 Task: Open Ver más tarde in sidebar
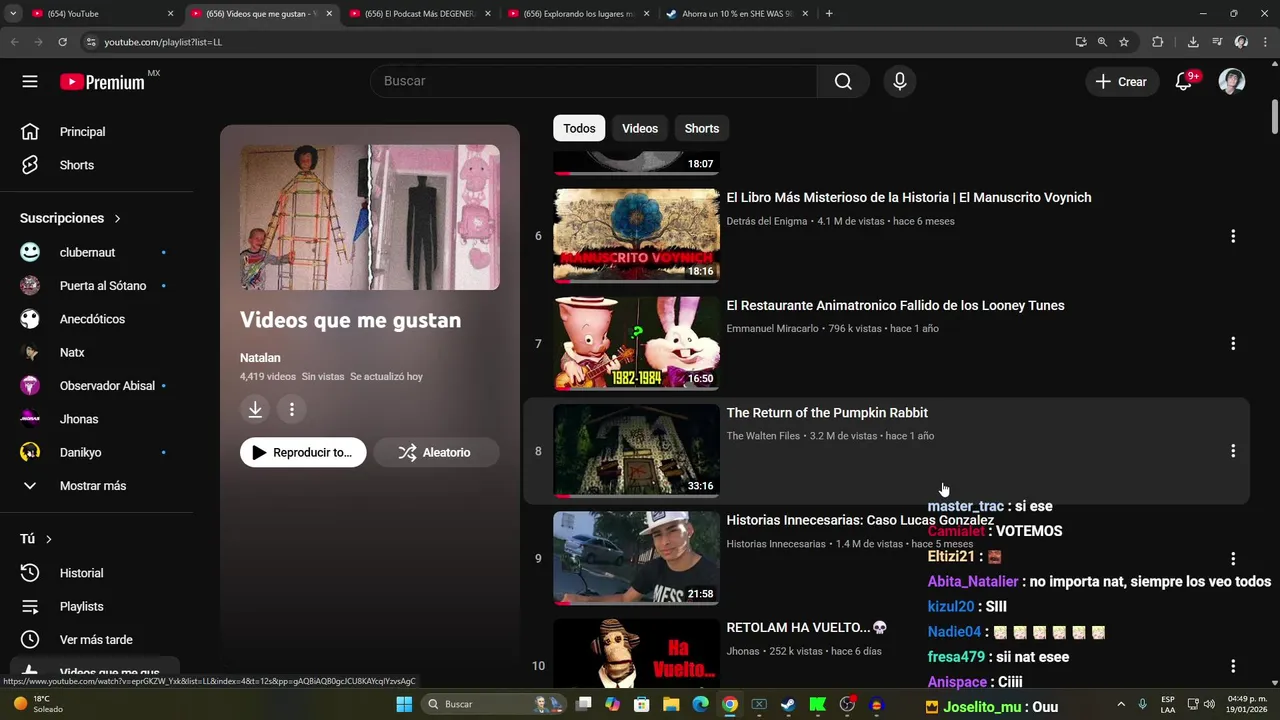(x=96, y=640)
